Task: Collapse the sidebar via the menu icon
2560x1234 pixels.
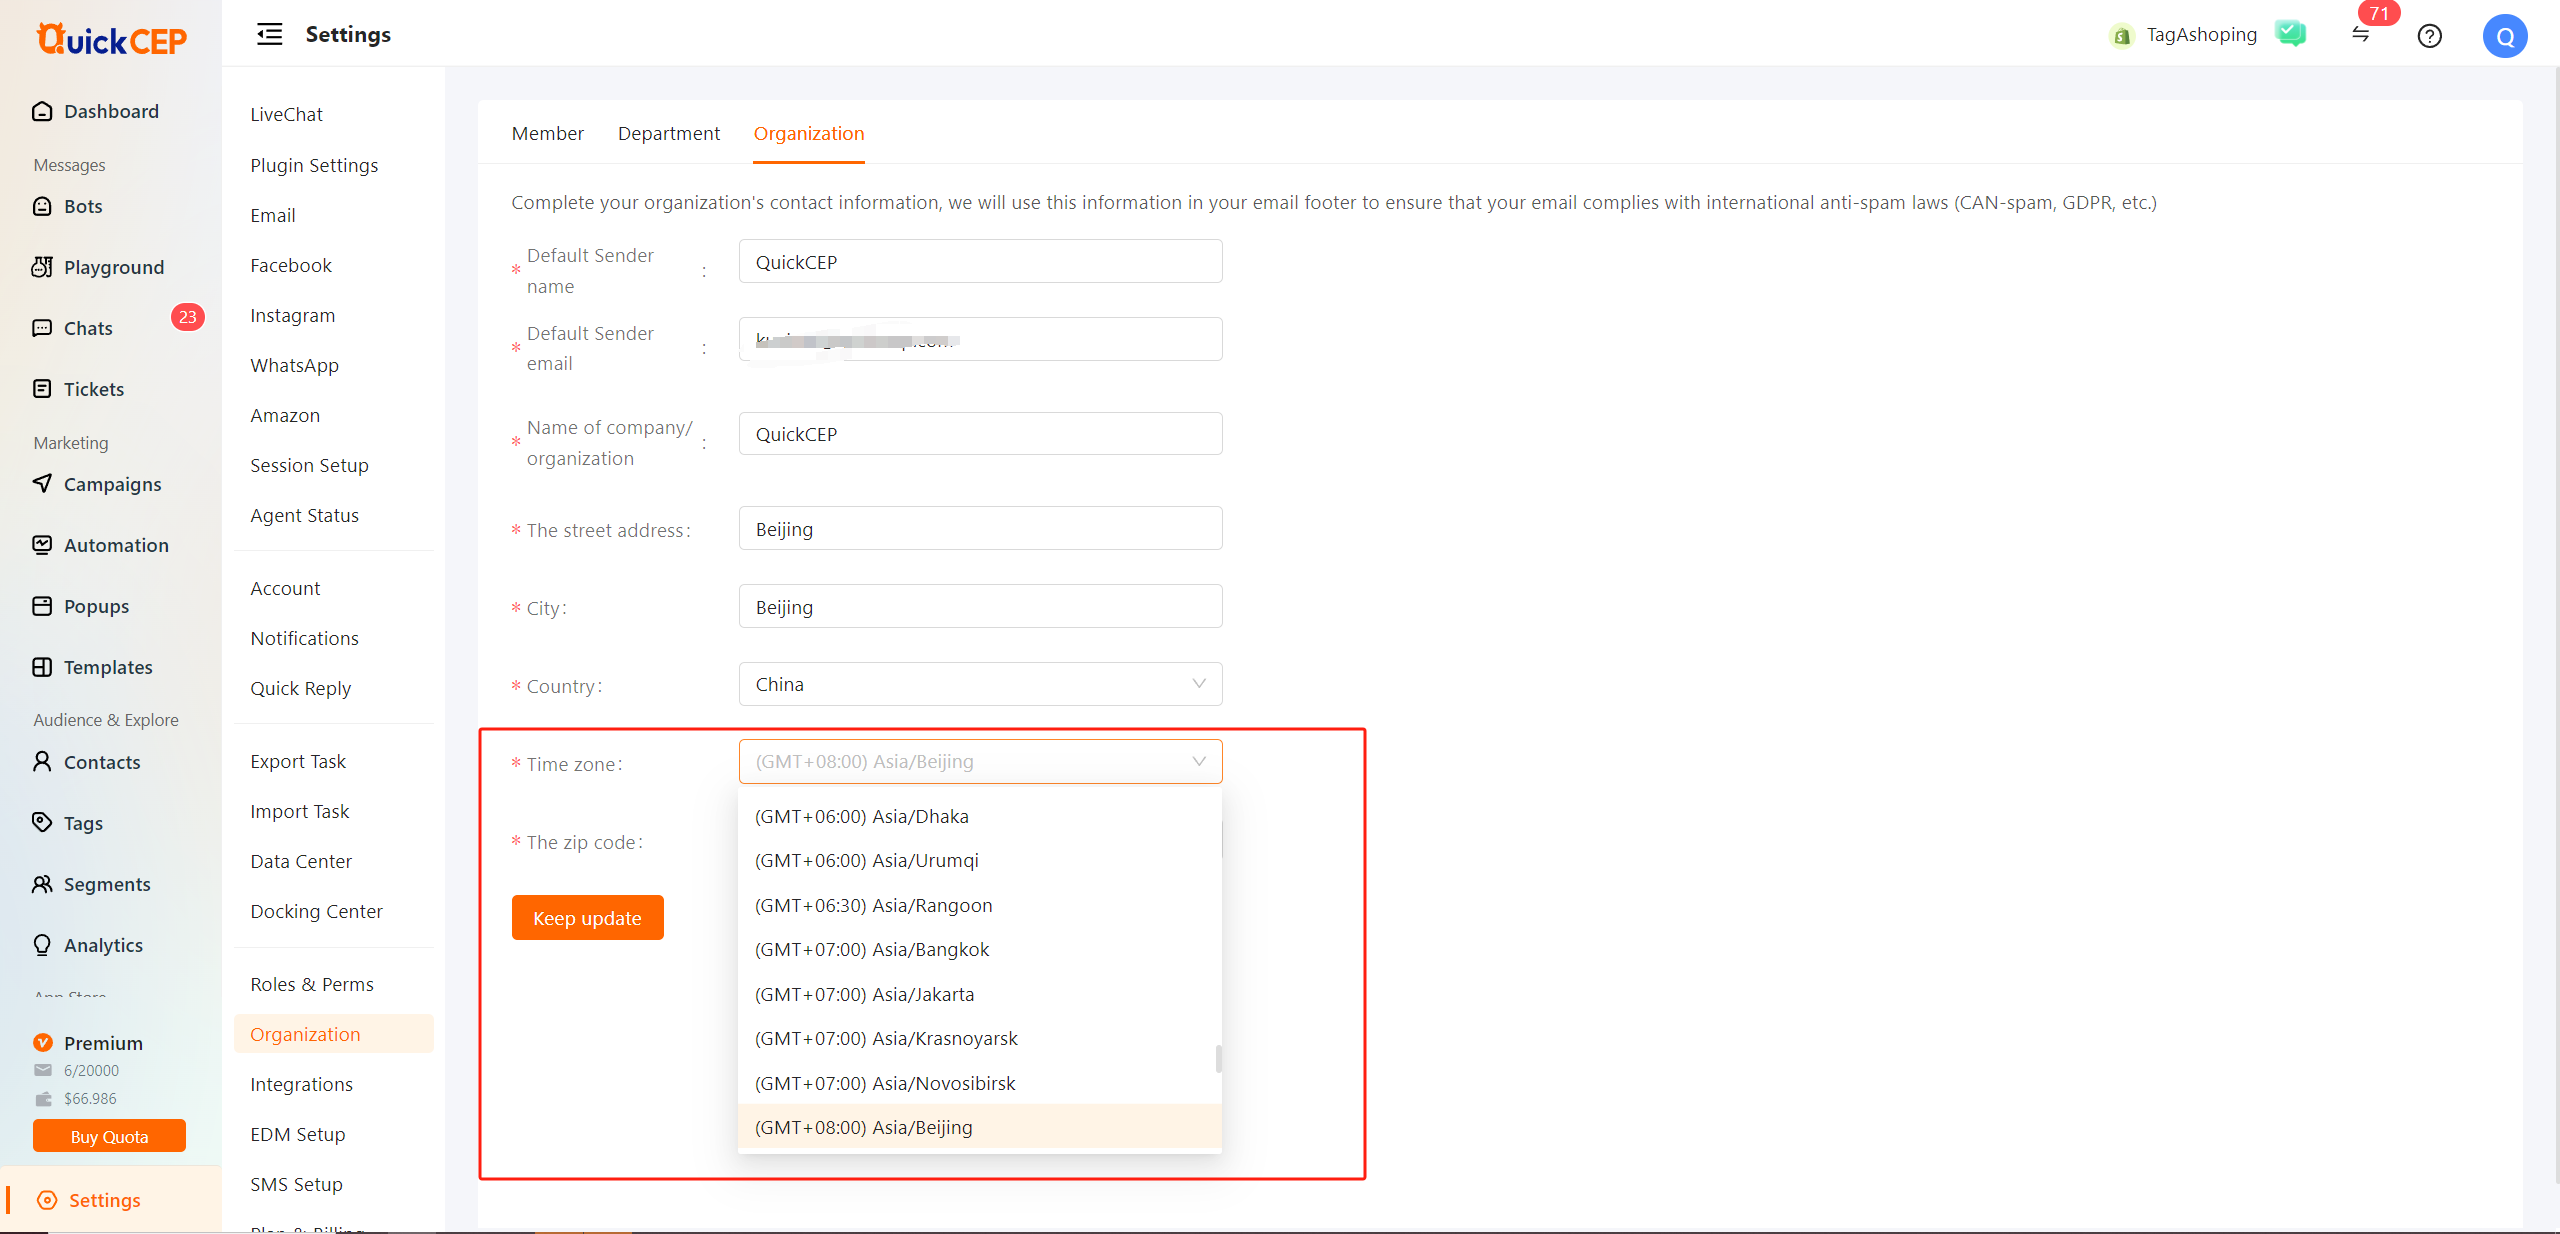Action: pyautogui.click(x=269, y=34)
